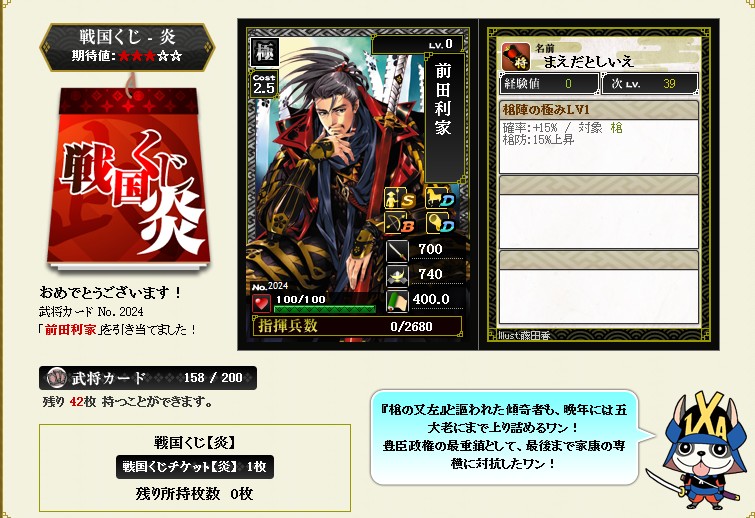Viewport: 755px width, 518px height.
Task: Click the 戦国くじチケット【炎】1枚 button
Action: (x=195, y=467)
